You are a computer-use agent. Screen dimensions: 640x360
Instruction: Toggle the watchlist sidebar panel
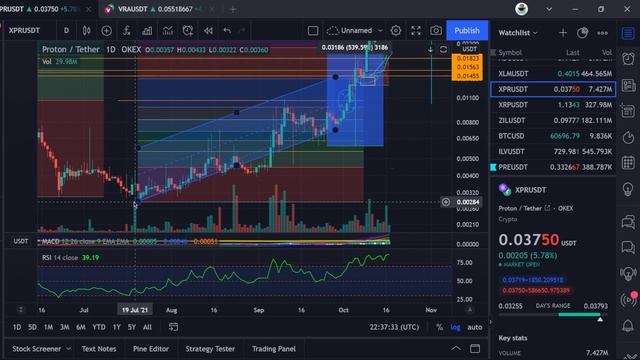pyautogui.click(x=628, y=33)
